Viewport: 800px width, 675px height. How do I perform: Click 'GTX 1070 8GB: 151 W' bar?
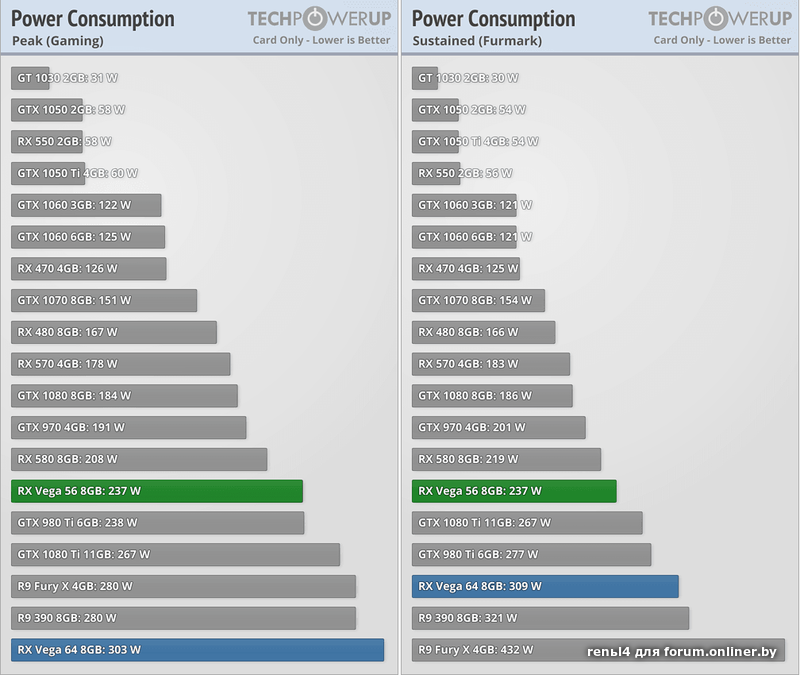(x=104, y=300)
